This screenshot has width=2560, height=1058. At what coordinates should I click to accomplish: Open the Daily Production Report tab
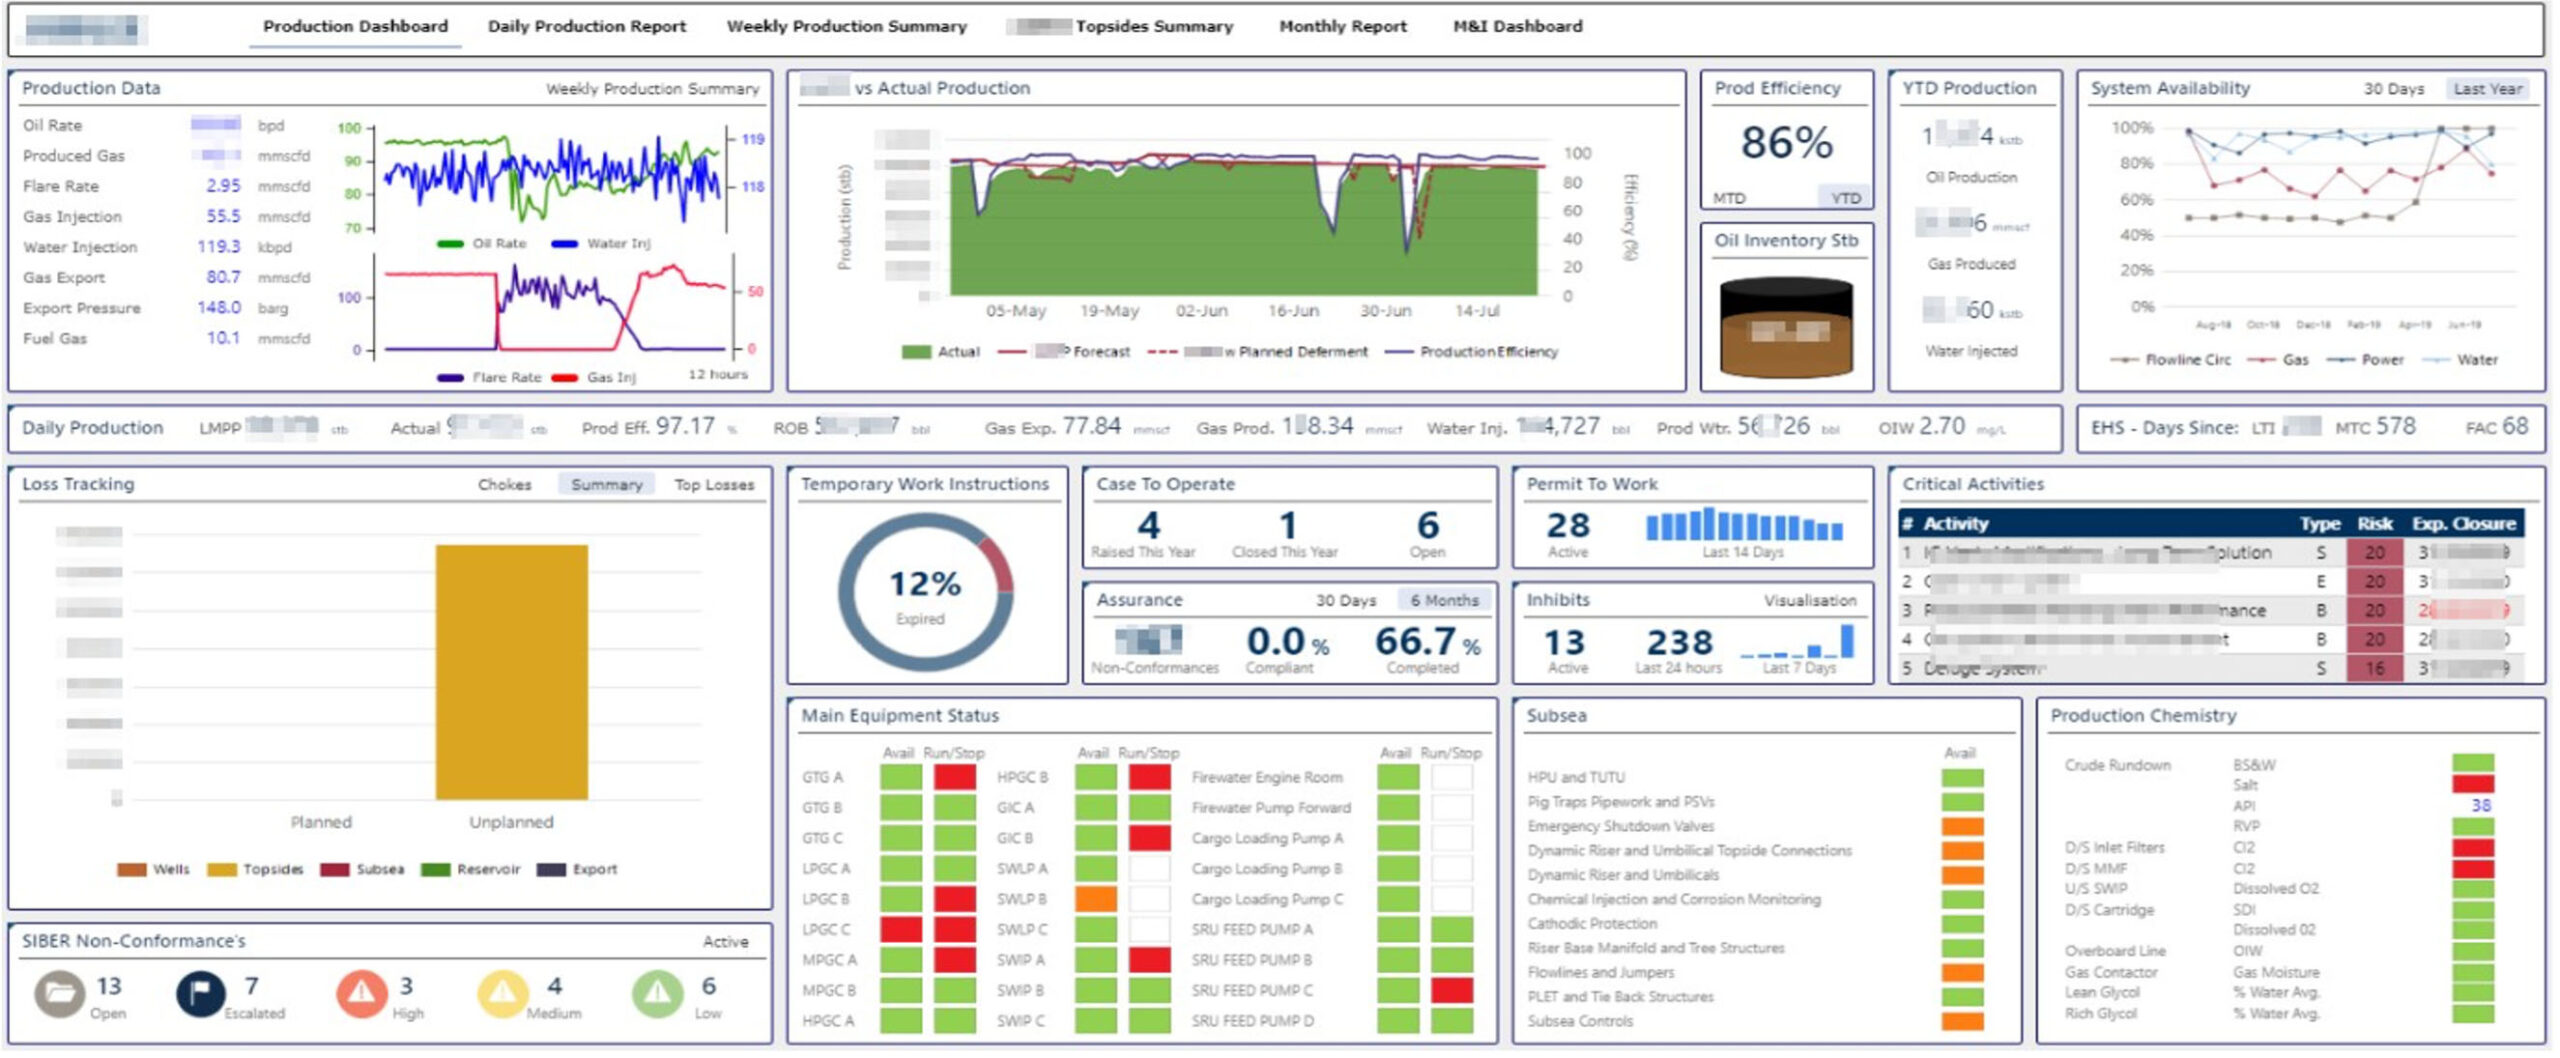coord(587,27)
